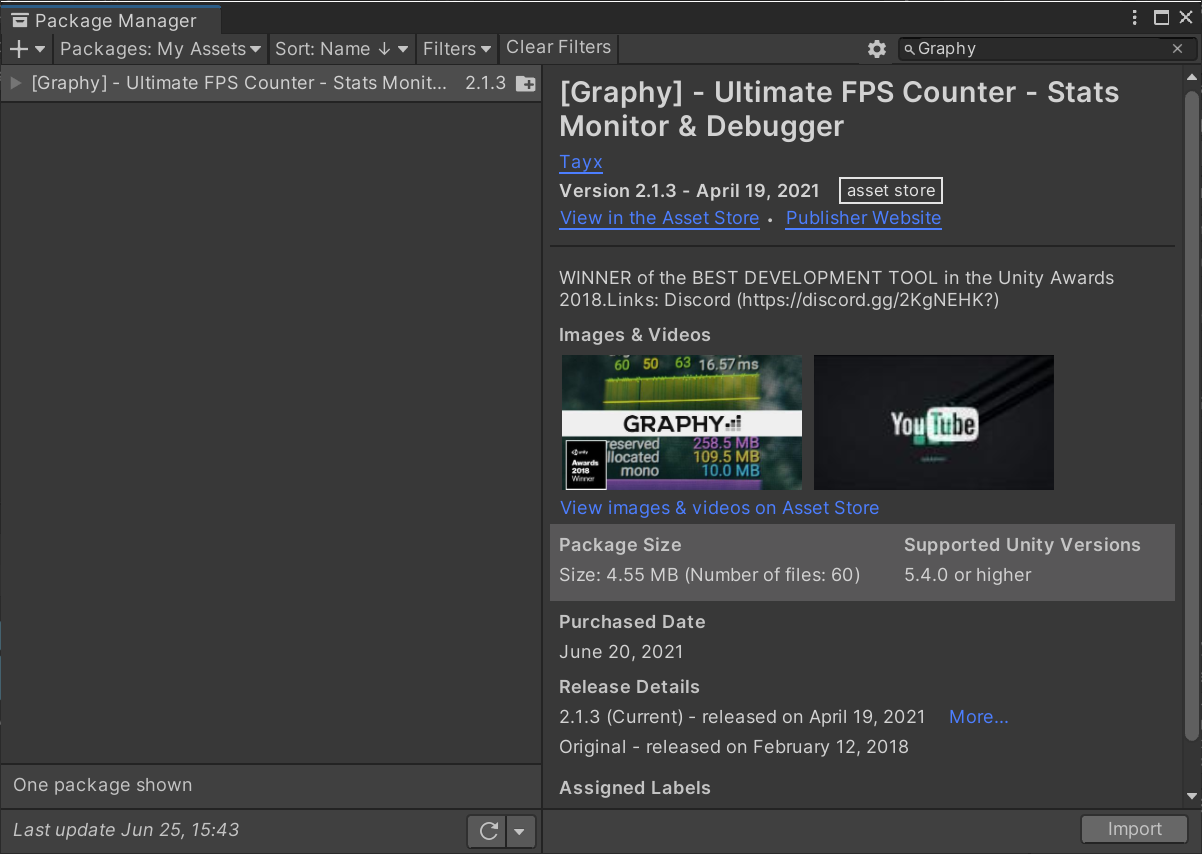
Task: Click the Version 2.1.3 - April 19, 2021 text
Action: tap(689, 190)
